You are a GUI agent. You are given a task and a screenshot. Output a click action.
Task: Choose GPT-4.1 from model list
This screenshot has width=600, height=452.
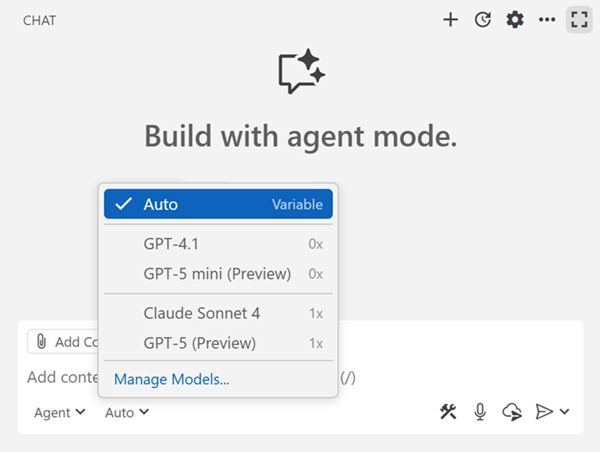tap(218, 244)
